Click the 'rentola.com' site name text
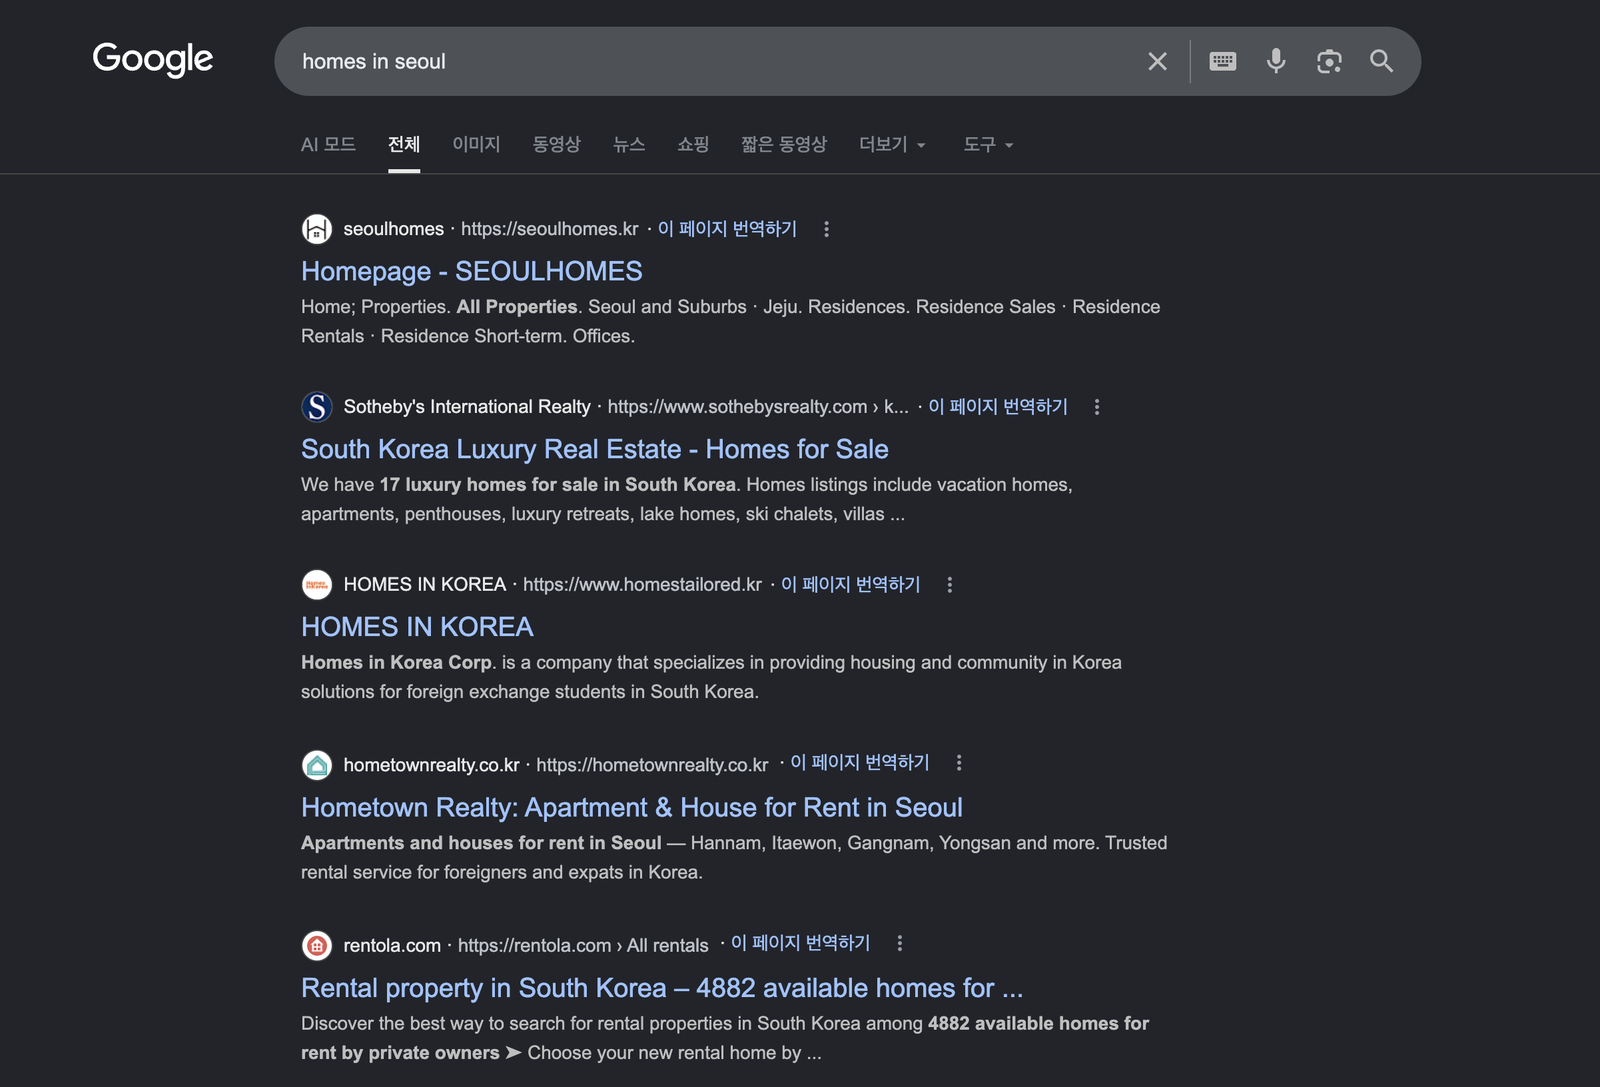This screenshot has width=1600, height=1087. pos(392,945)
